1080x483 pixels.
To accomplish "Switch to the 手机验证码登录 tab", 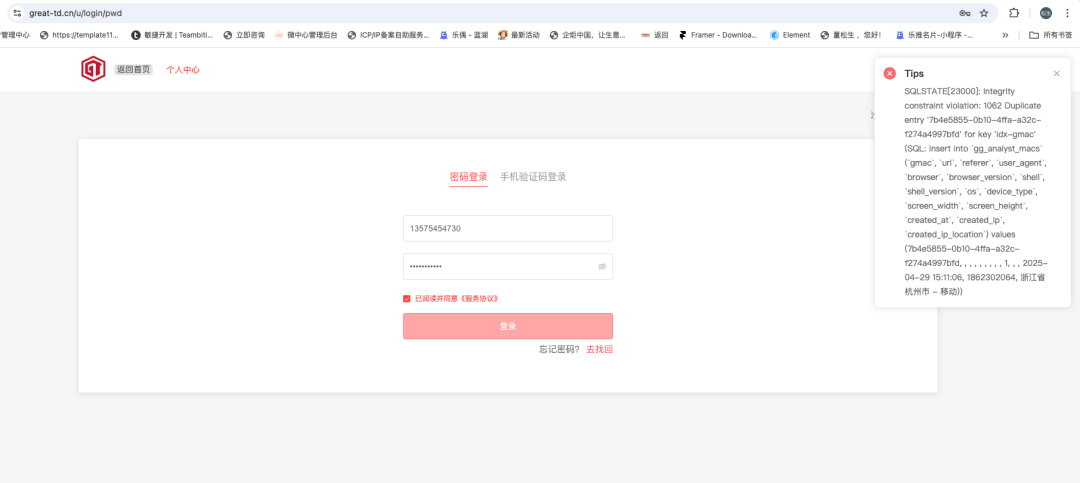I will click(533, 177).
